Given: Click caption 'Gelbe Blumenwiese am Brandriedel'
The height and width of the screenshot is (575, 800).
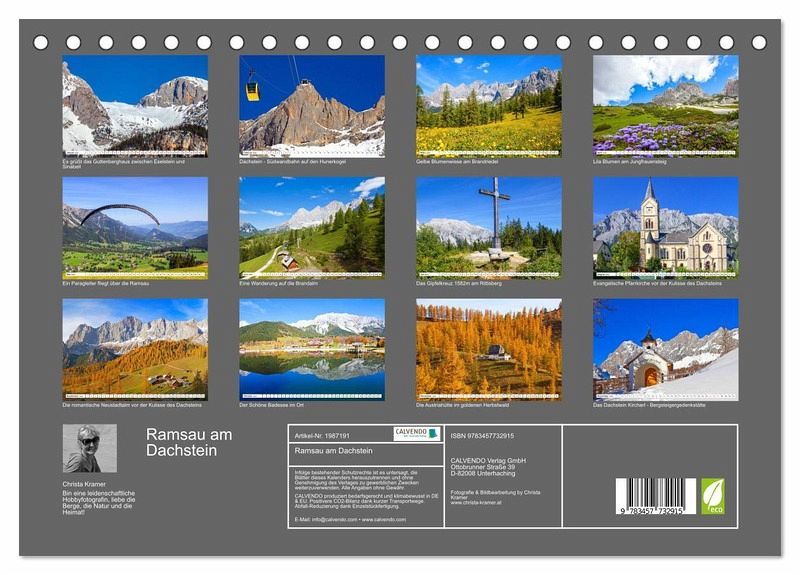Looking at the screenshot, I should 457,162.
